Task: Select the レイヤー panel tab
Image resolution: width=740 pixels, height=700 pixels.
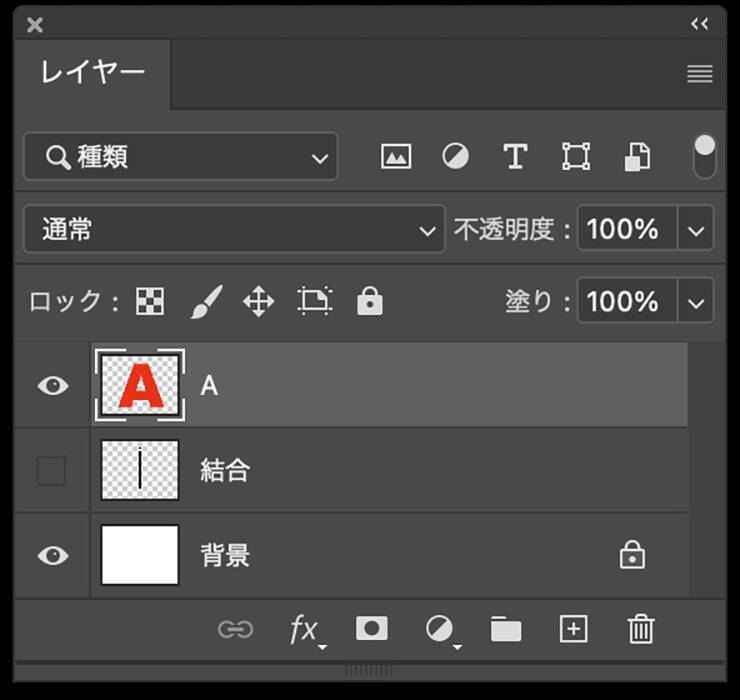Action: (92, 73)
